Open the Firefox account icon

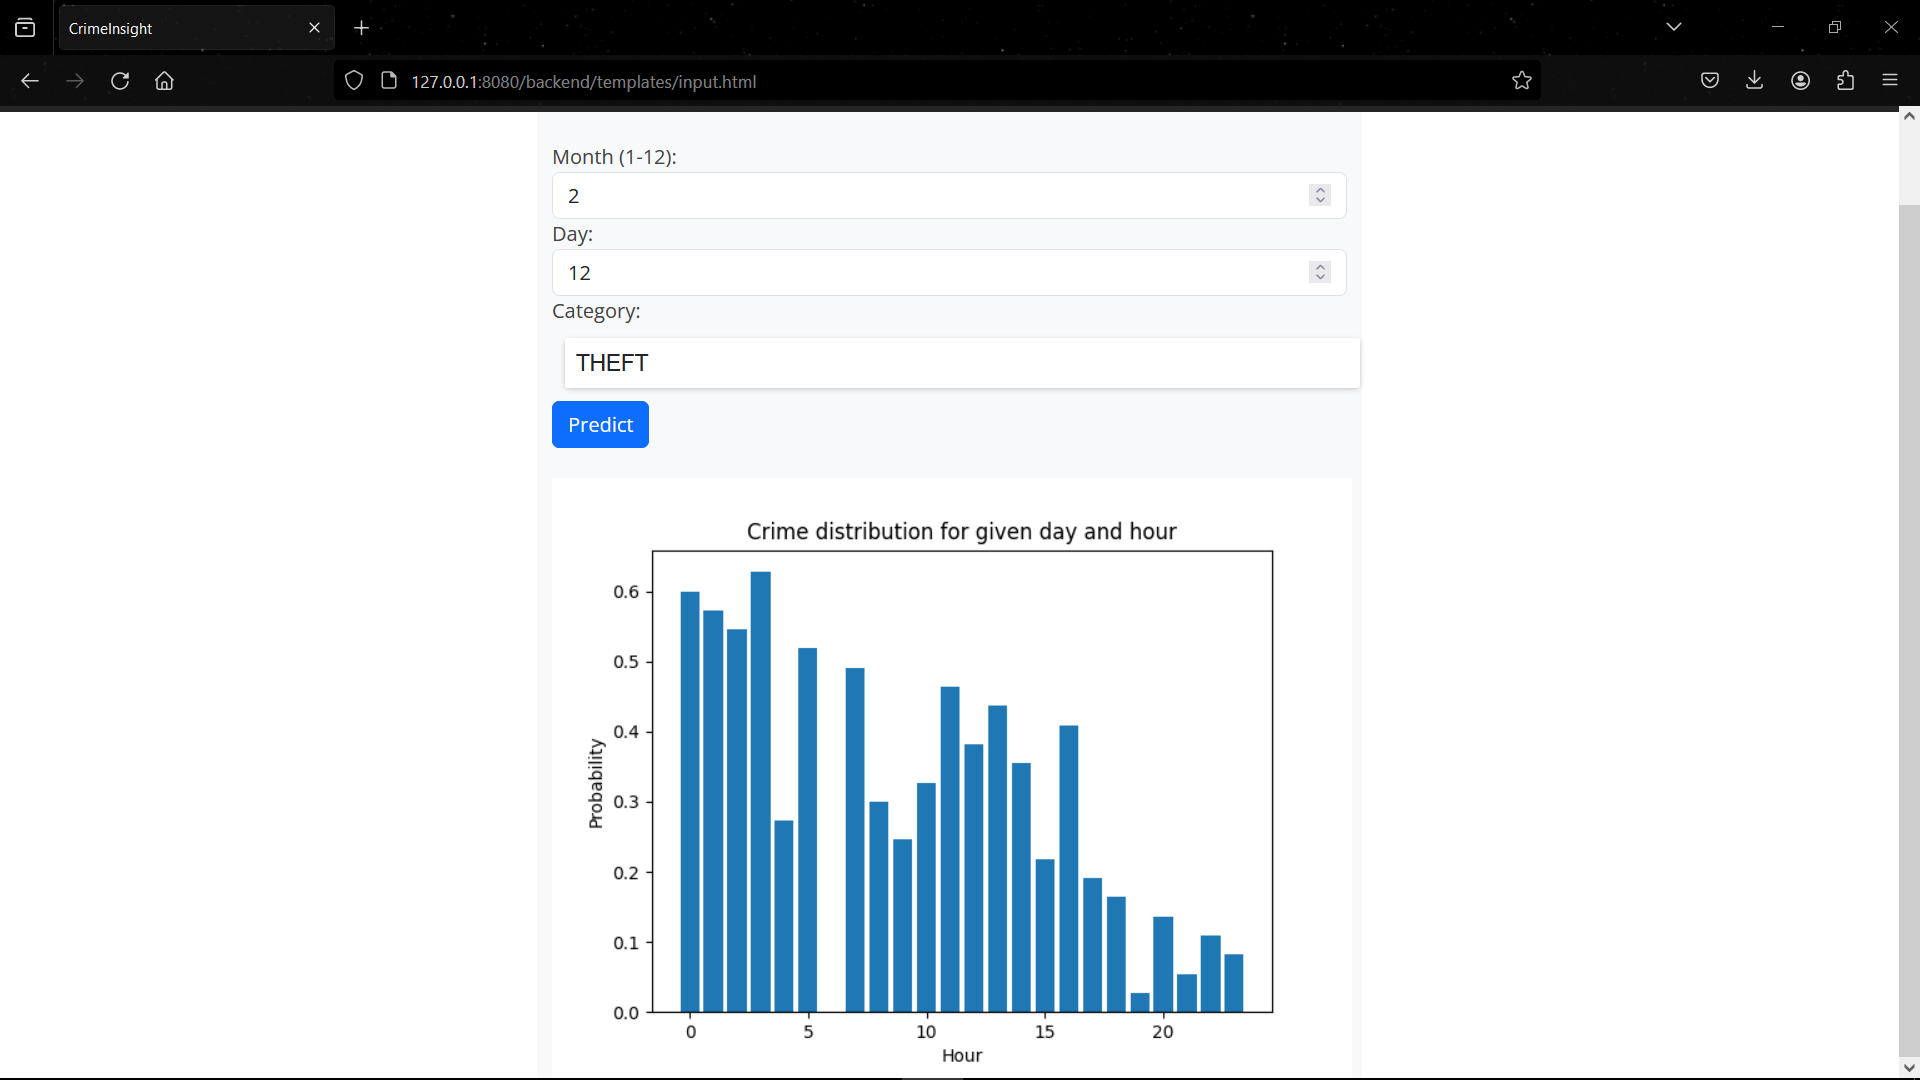pos(1800,81)
